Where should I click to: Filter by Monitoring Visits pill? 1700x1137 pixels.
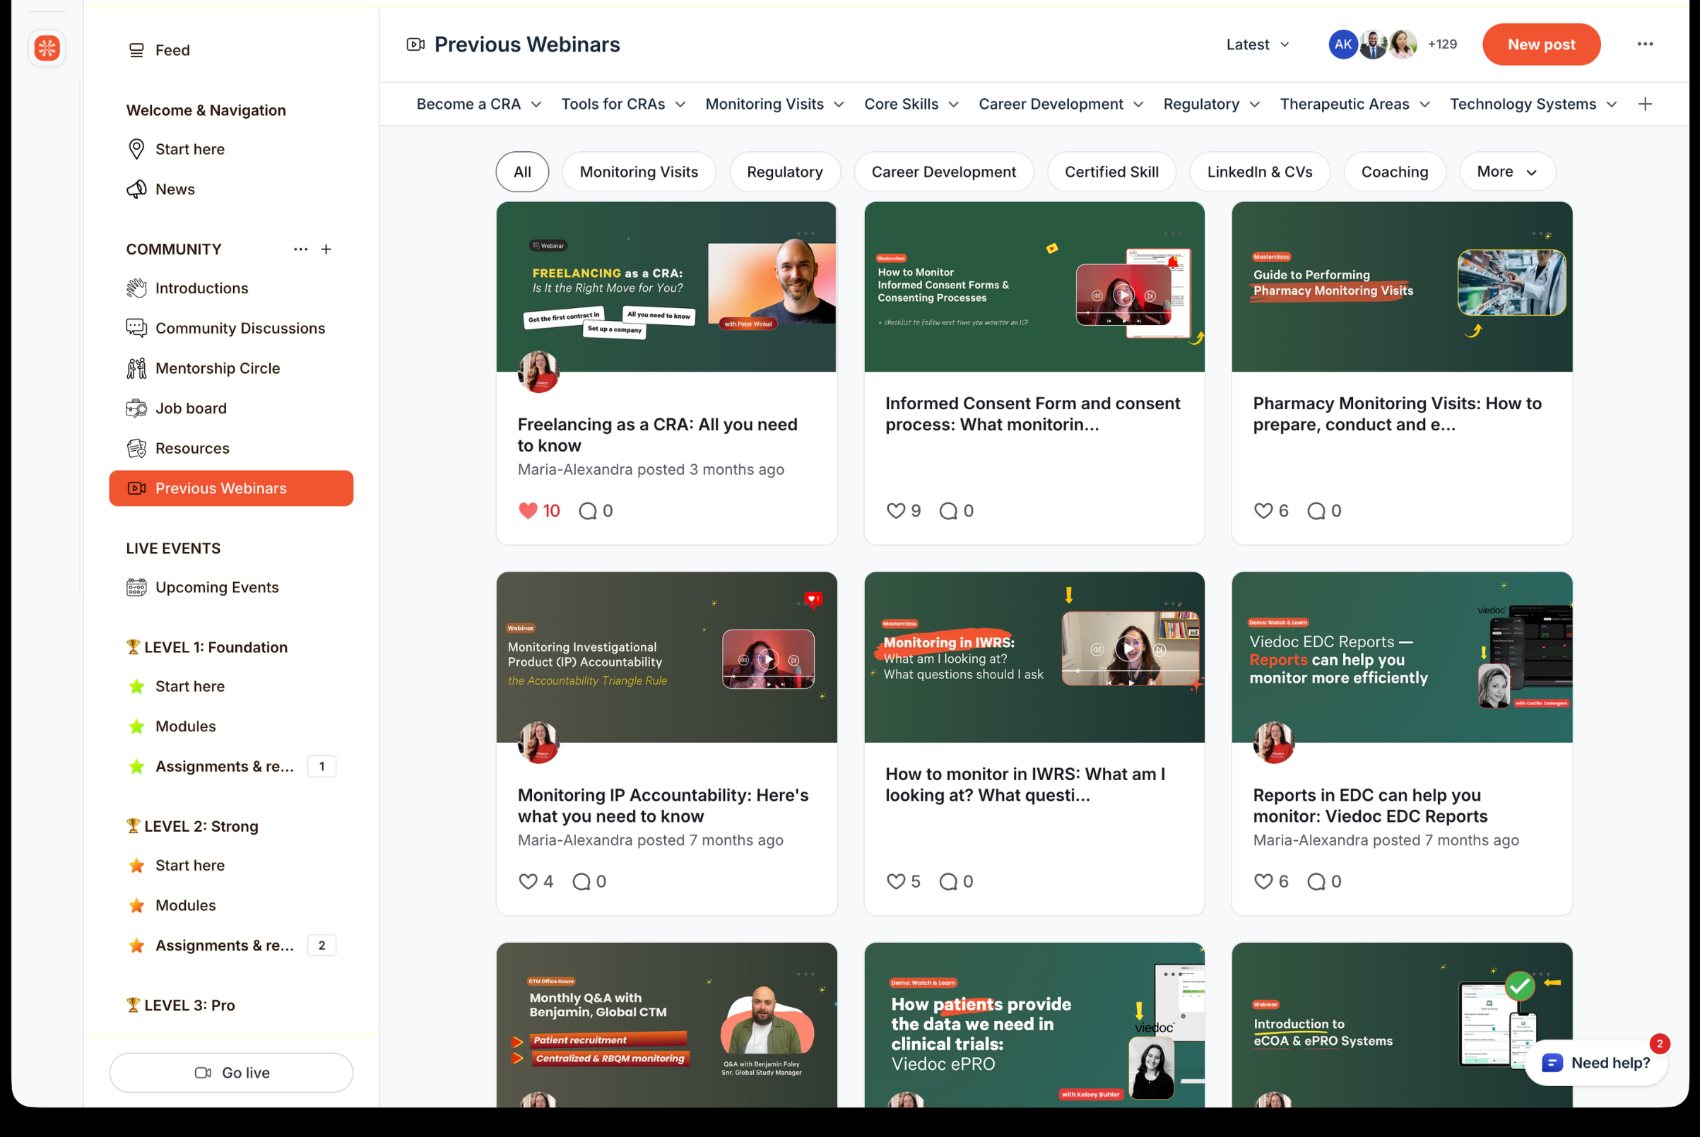[x=639, y=172]
